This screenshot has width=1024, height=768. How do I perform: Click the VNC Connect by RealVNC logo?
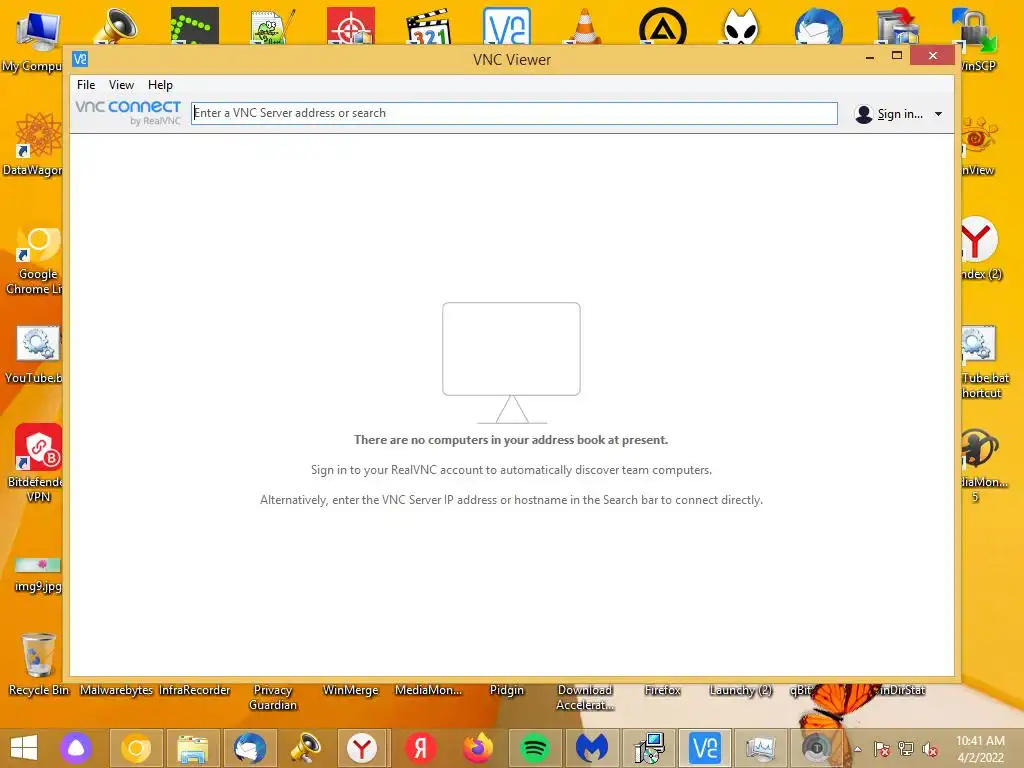coord(128,112)
